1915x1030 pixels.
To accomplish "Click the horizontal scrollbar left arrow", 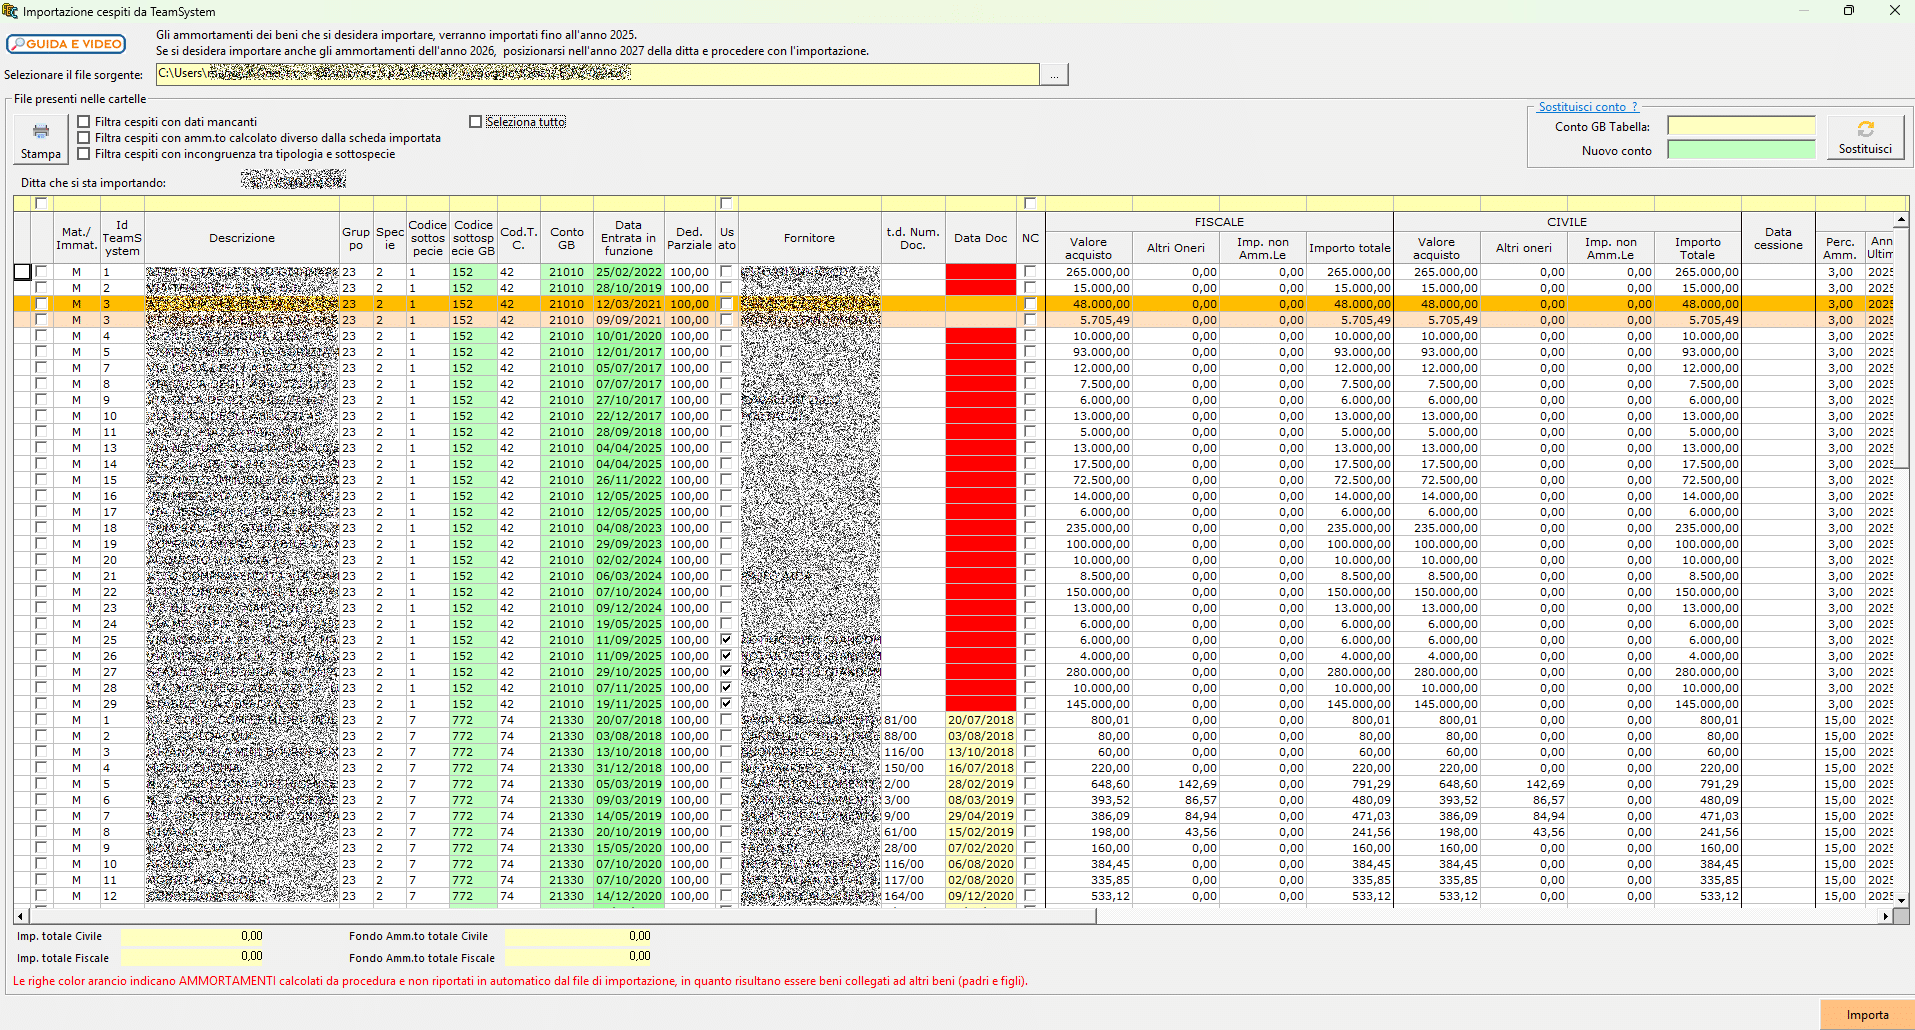I will pyautogui.click(x=21, y=916).
